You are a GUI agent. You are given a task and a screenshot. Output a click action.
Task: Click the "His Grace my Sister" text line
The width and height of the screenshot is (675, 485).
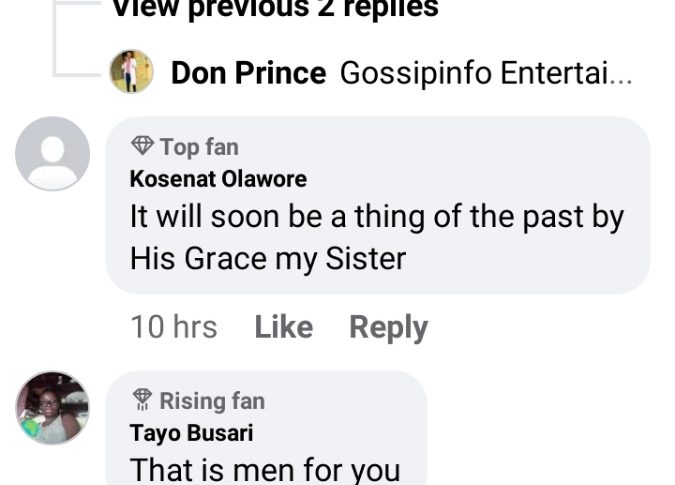(x=268, y=259)
